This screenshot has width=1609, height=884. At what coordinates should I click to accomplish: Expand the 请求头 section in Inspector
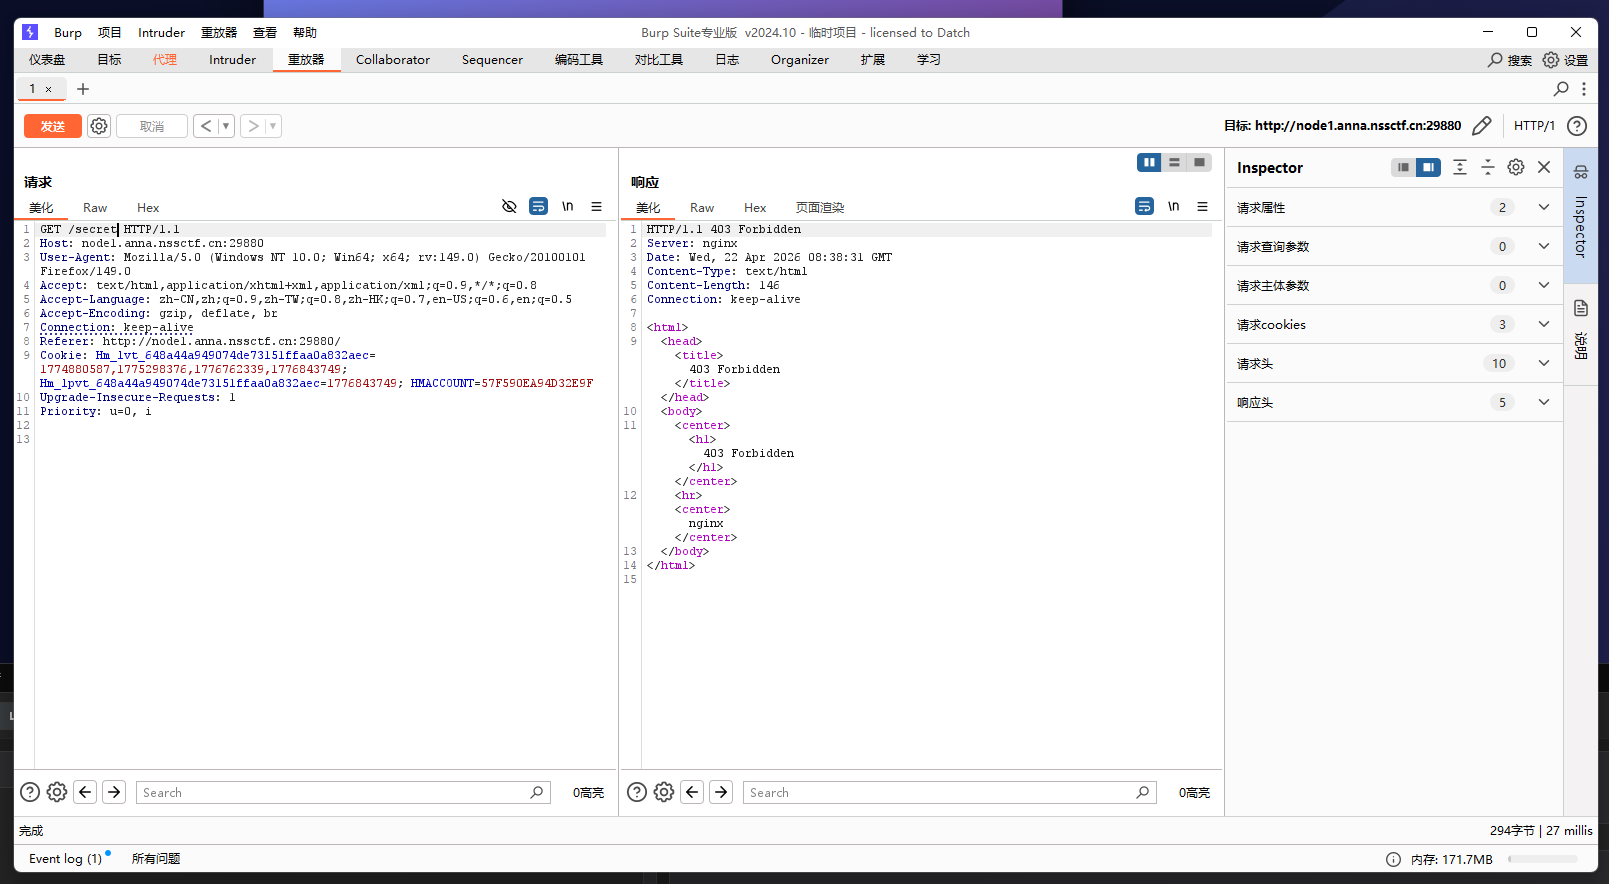(1543, 363)
